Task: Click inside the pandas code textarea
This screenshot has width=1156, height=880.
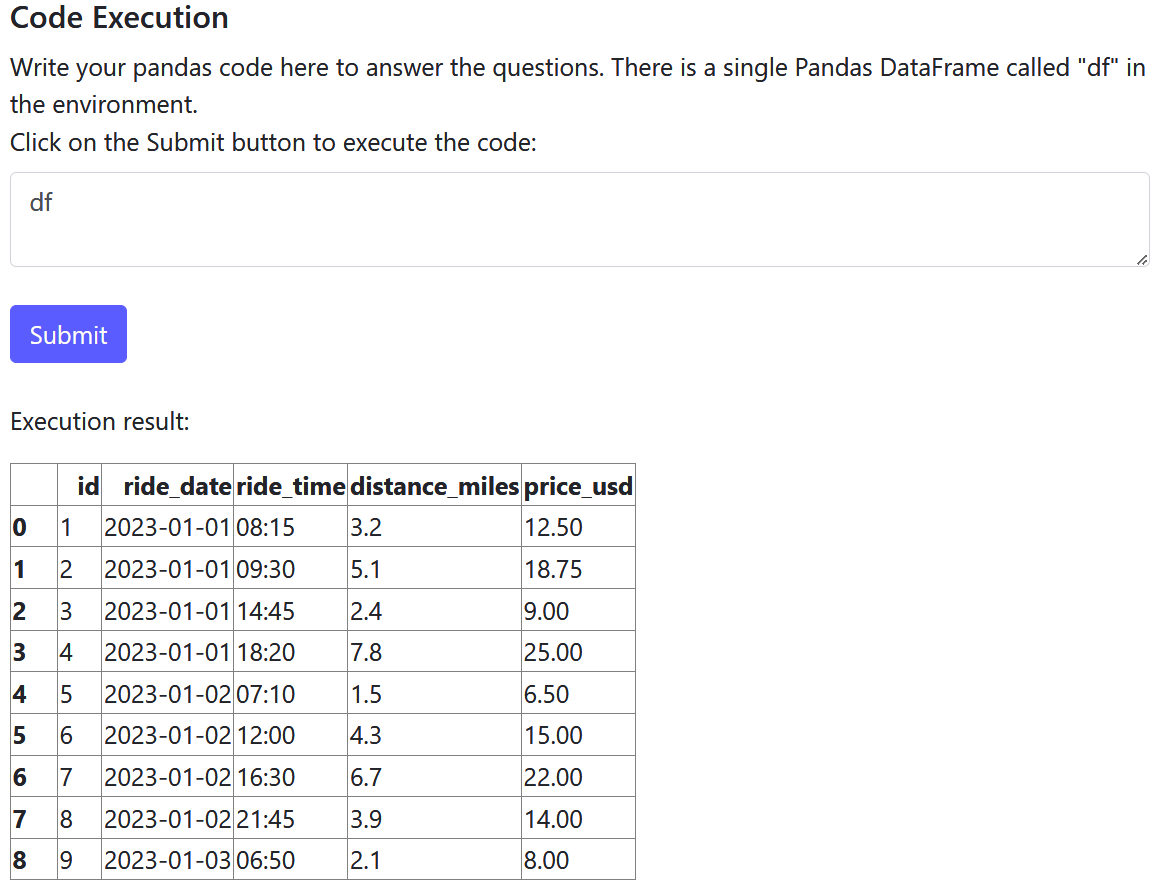Action: tap(578, 220)
